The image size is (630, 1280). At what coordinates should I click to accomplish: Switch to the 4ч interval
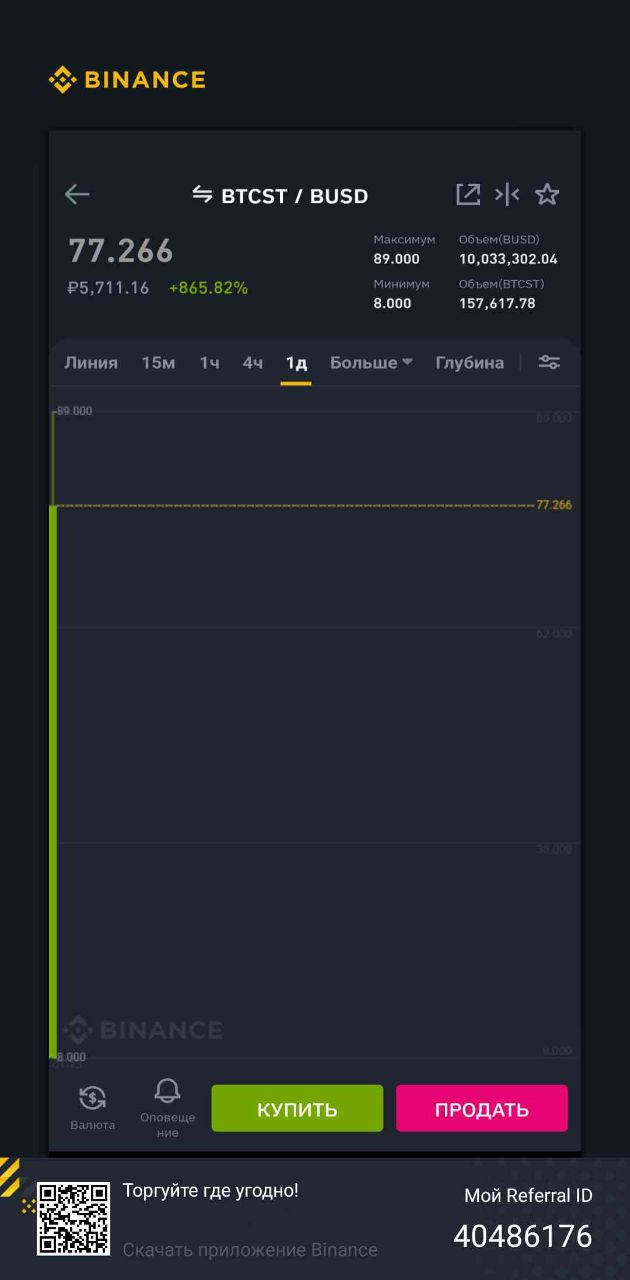point(253,363)
